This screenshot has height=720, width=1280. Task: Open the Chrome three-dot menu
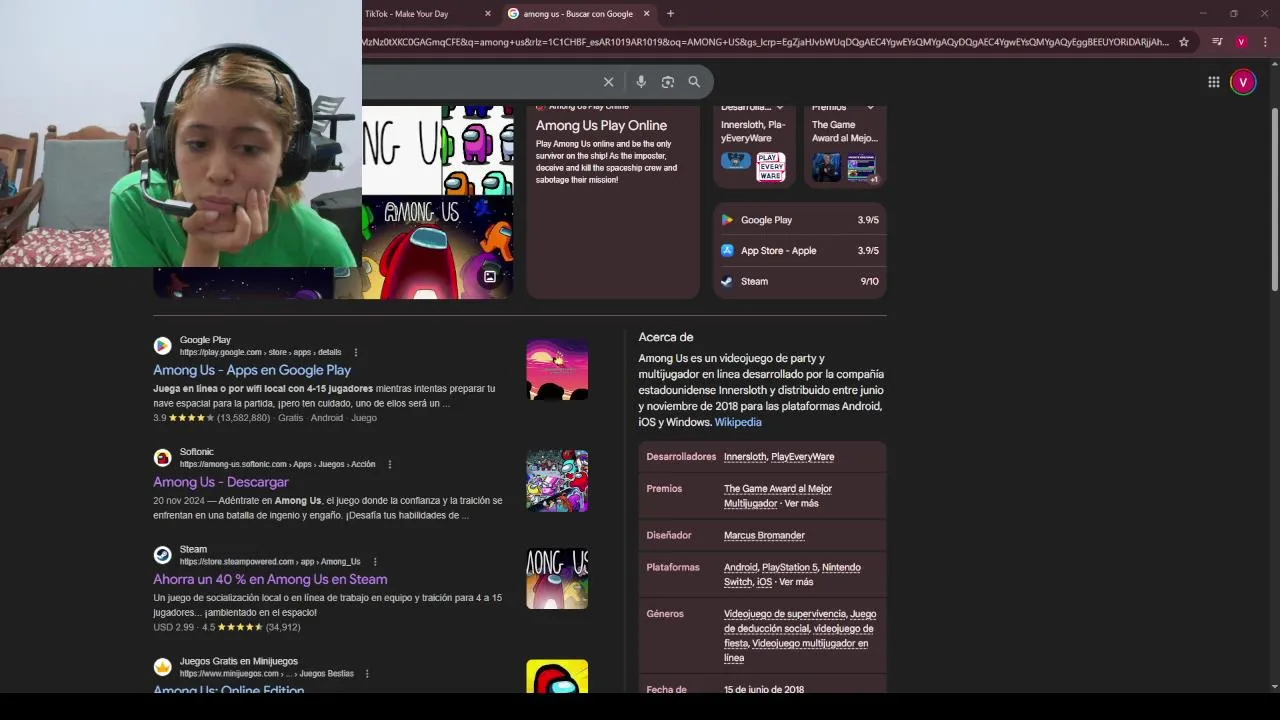[1265, 42]
